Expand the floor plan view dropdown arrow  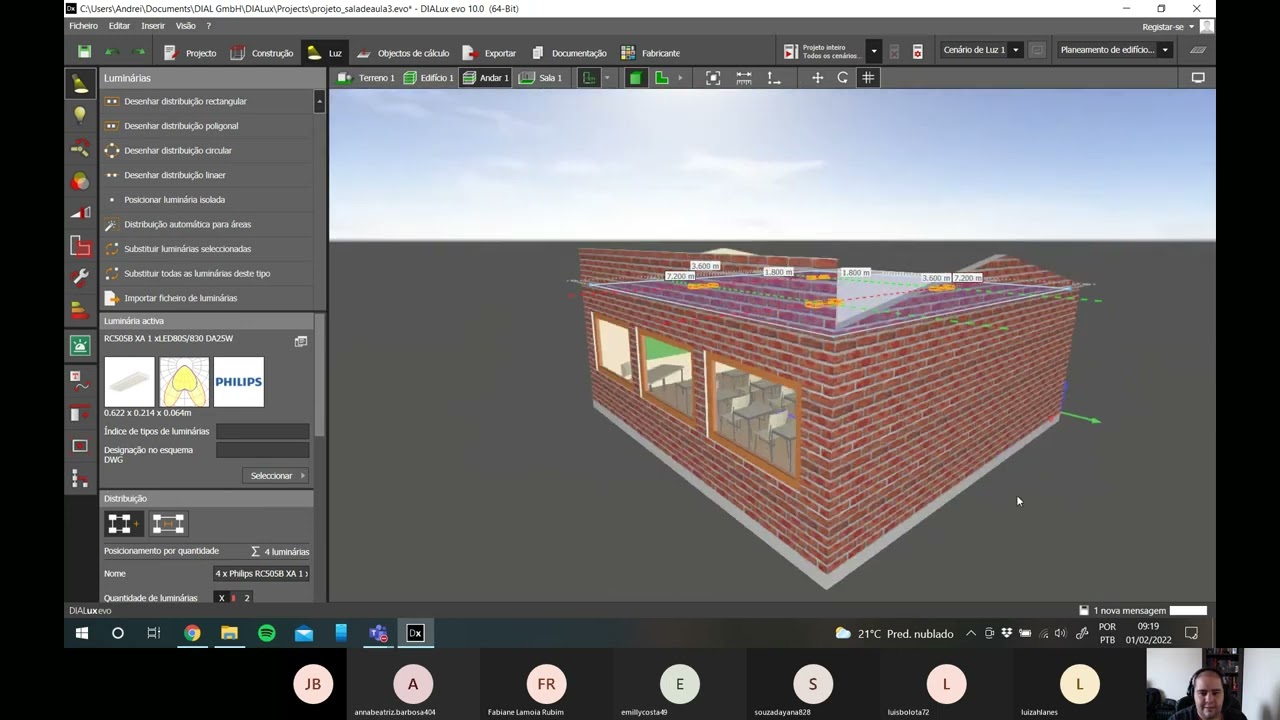[x=606, y=78]
